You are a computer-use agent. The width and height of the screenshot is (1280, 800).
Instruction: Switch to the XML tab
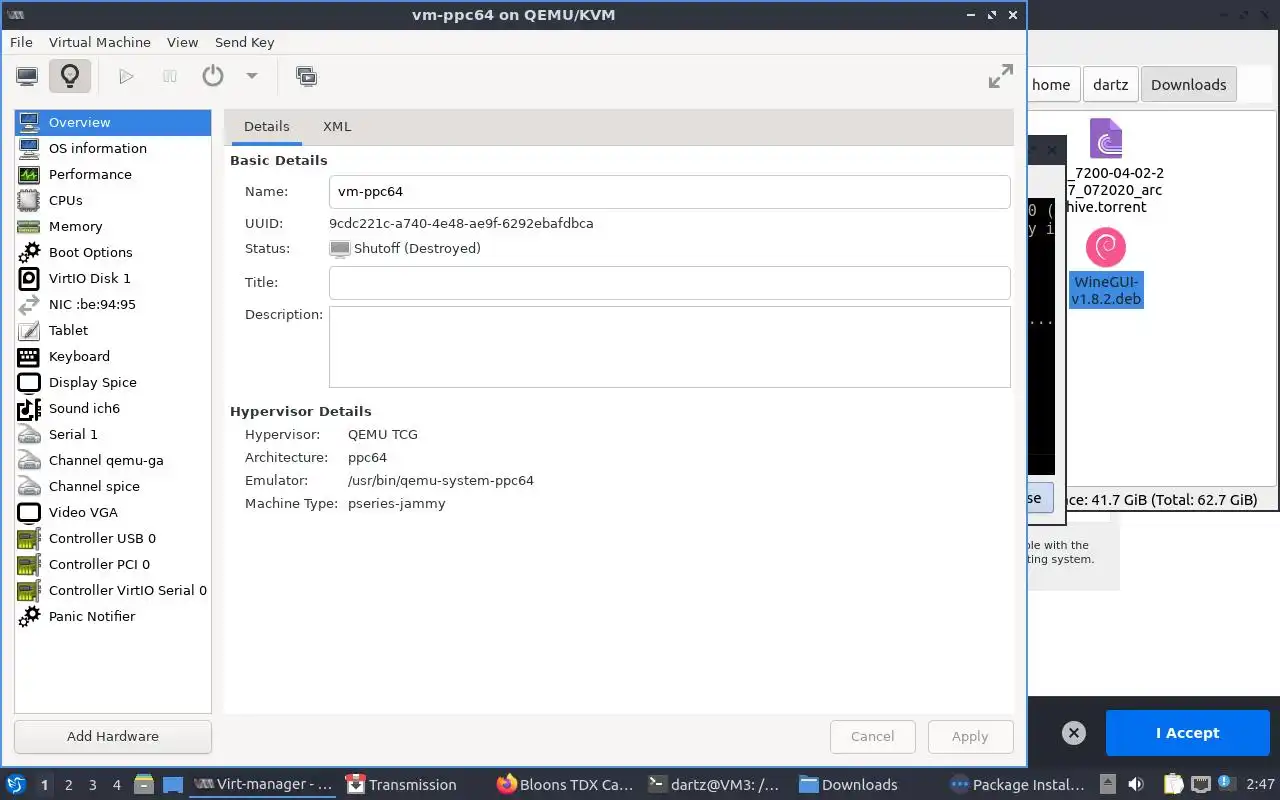click(x=337, y=127)
